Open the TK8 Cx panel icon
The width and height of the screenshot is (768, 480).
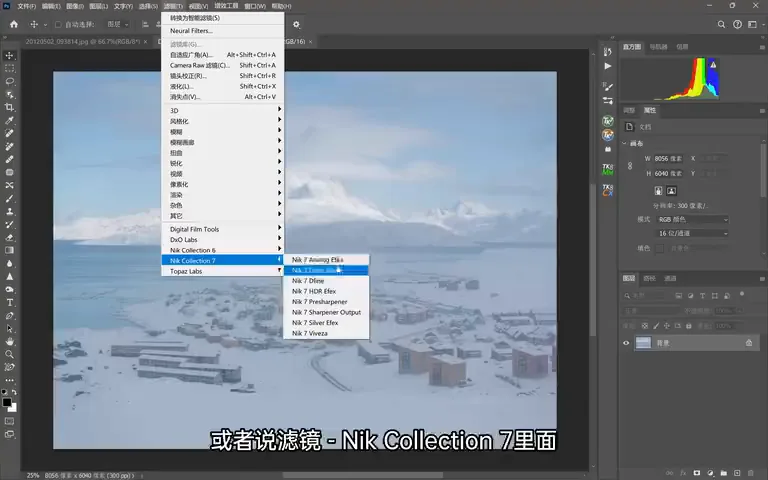pos(608,190)
